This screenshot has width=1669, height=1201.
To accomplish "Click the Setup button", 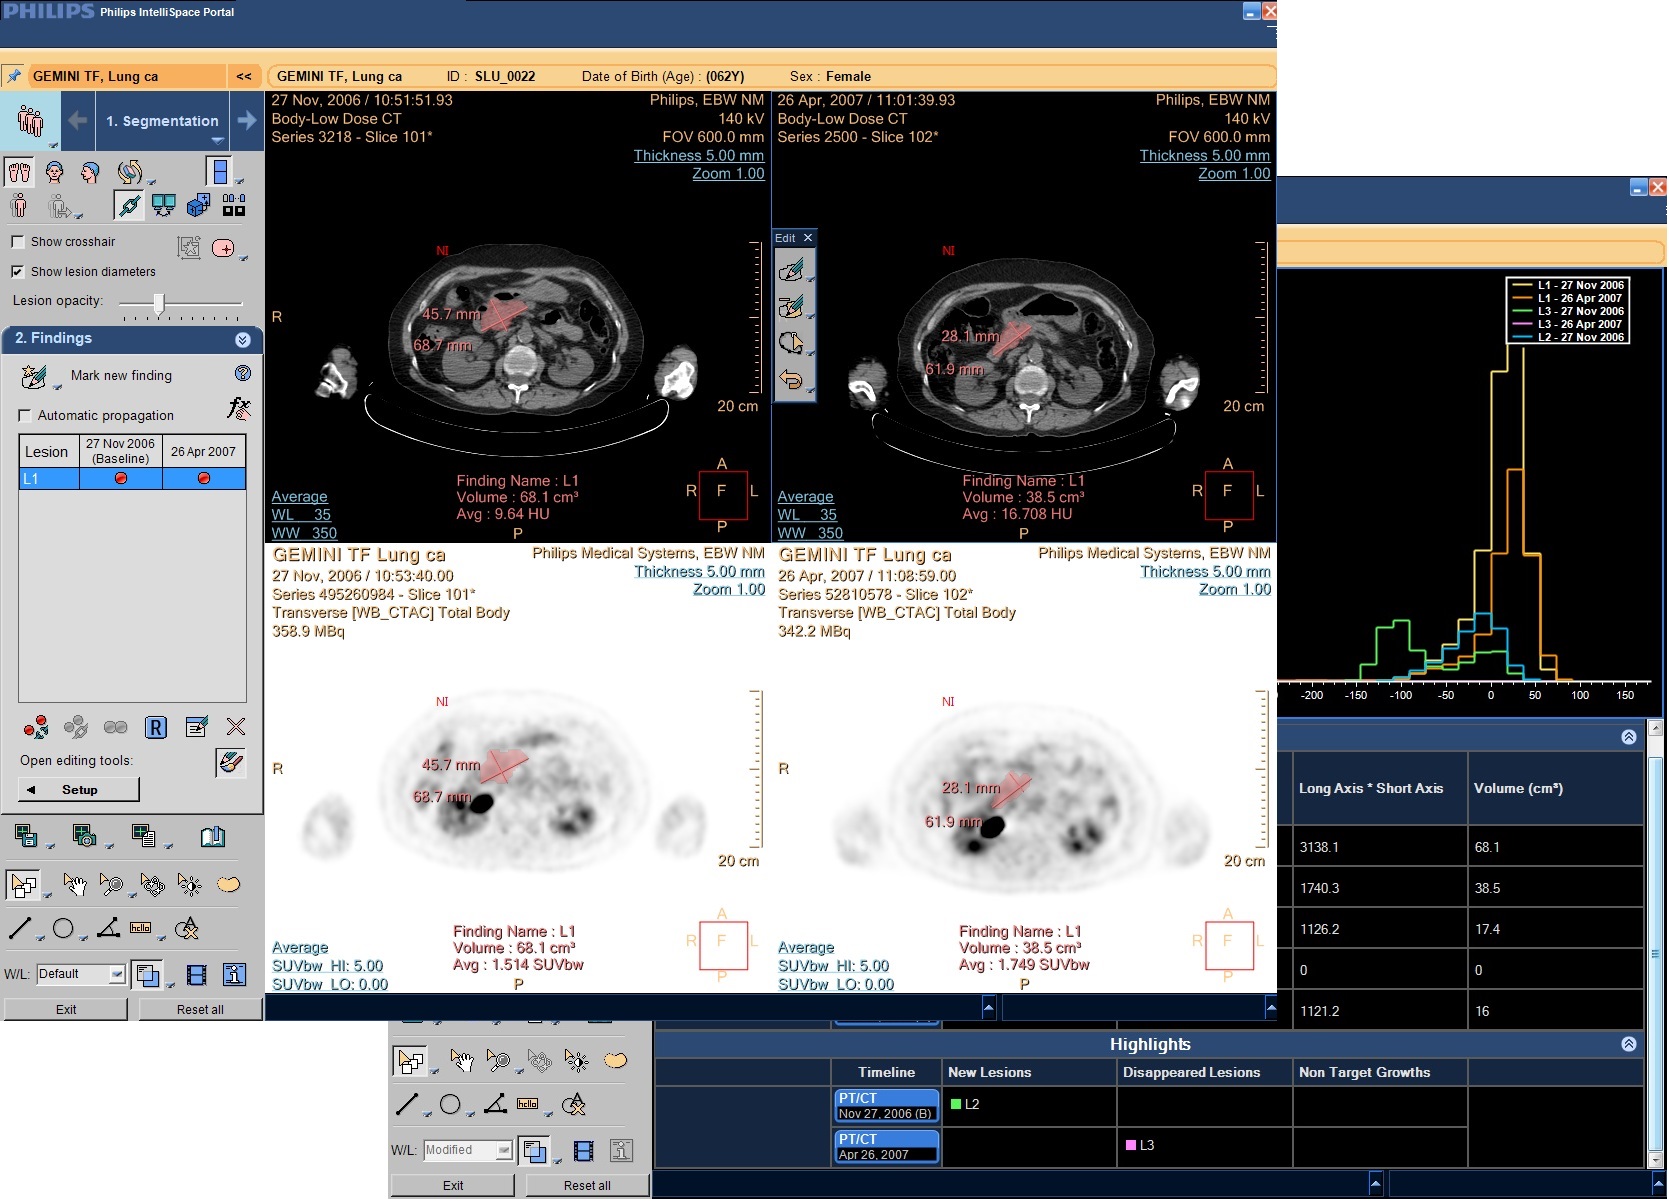I will click(79, 790).
